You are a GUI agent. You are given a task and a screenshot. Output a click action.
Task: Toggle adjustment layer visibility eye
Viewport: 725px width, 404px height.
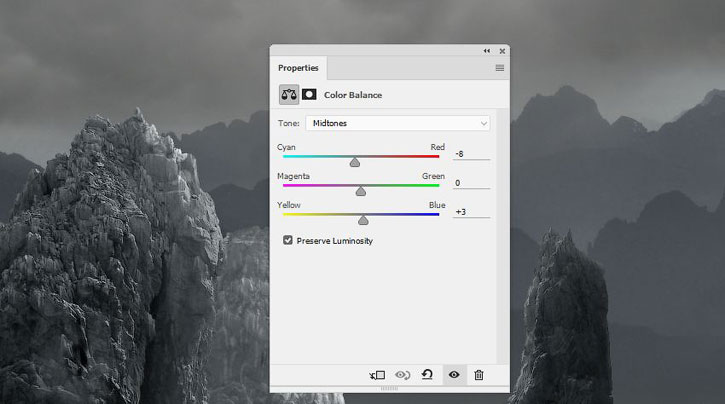[454, 374]
